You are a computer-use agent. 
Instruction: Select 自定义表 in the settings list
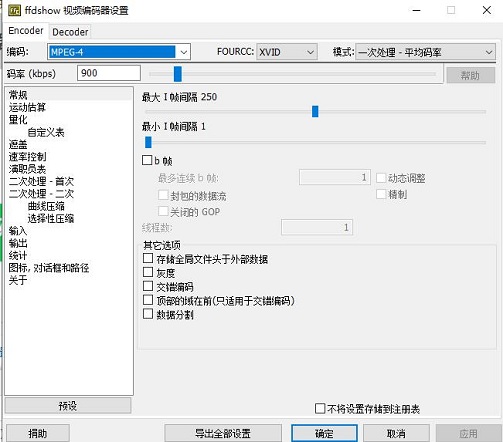tap(46, 132)
